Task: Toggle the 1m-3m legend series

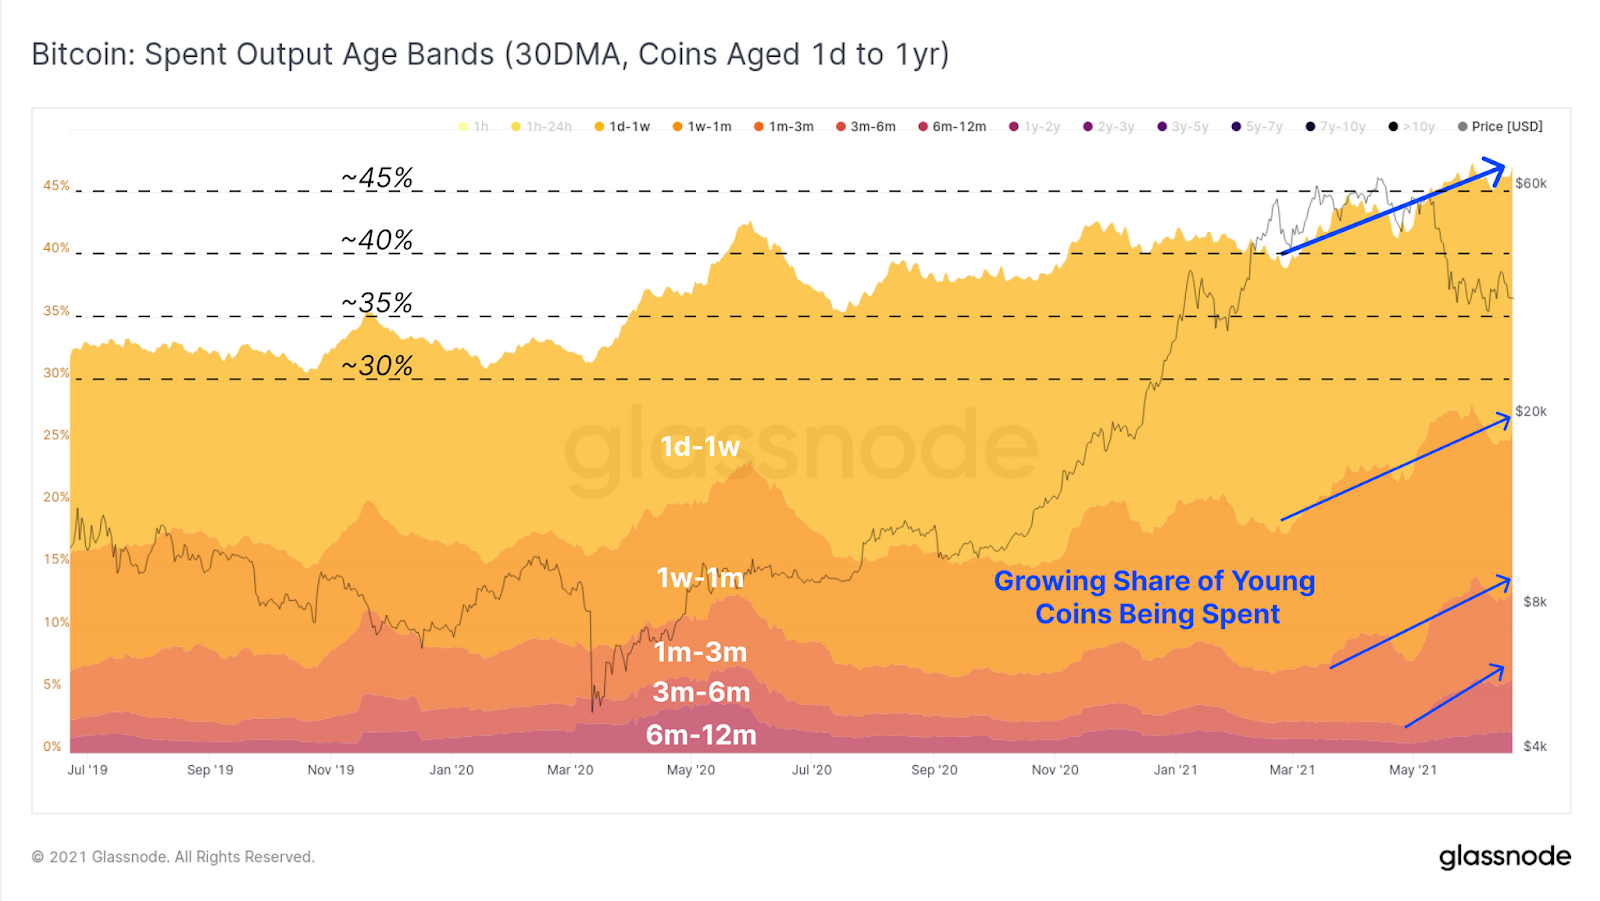Action: tap(784, 127)
